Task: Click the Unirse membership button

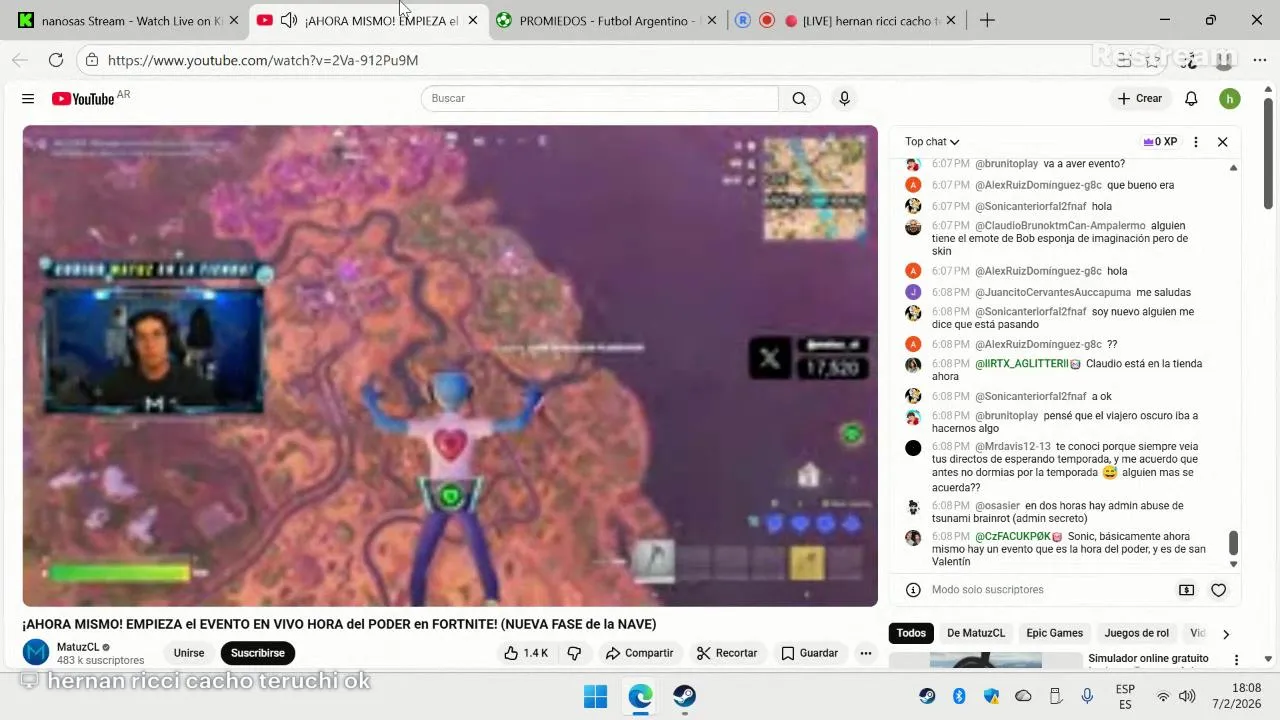Action: [189, 653]
